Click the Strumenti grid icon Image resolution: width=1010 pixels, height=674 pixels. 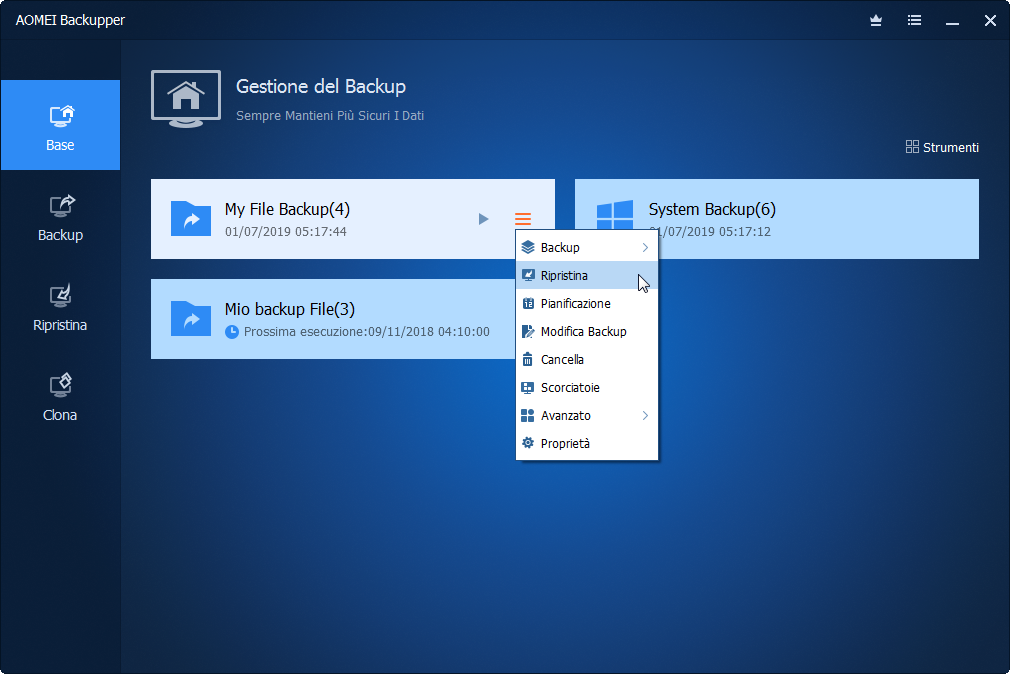point(912,147)
